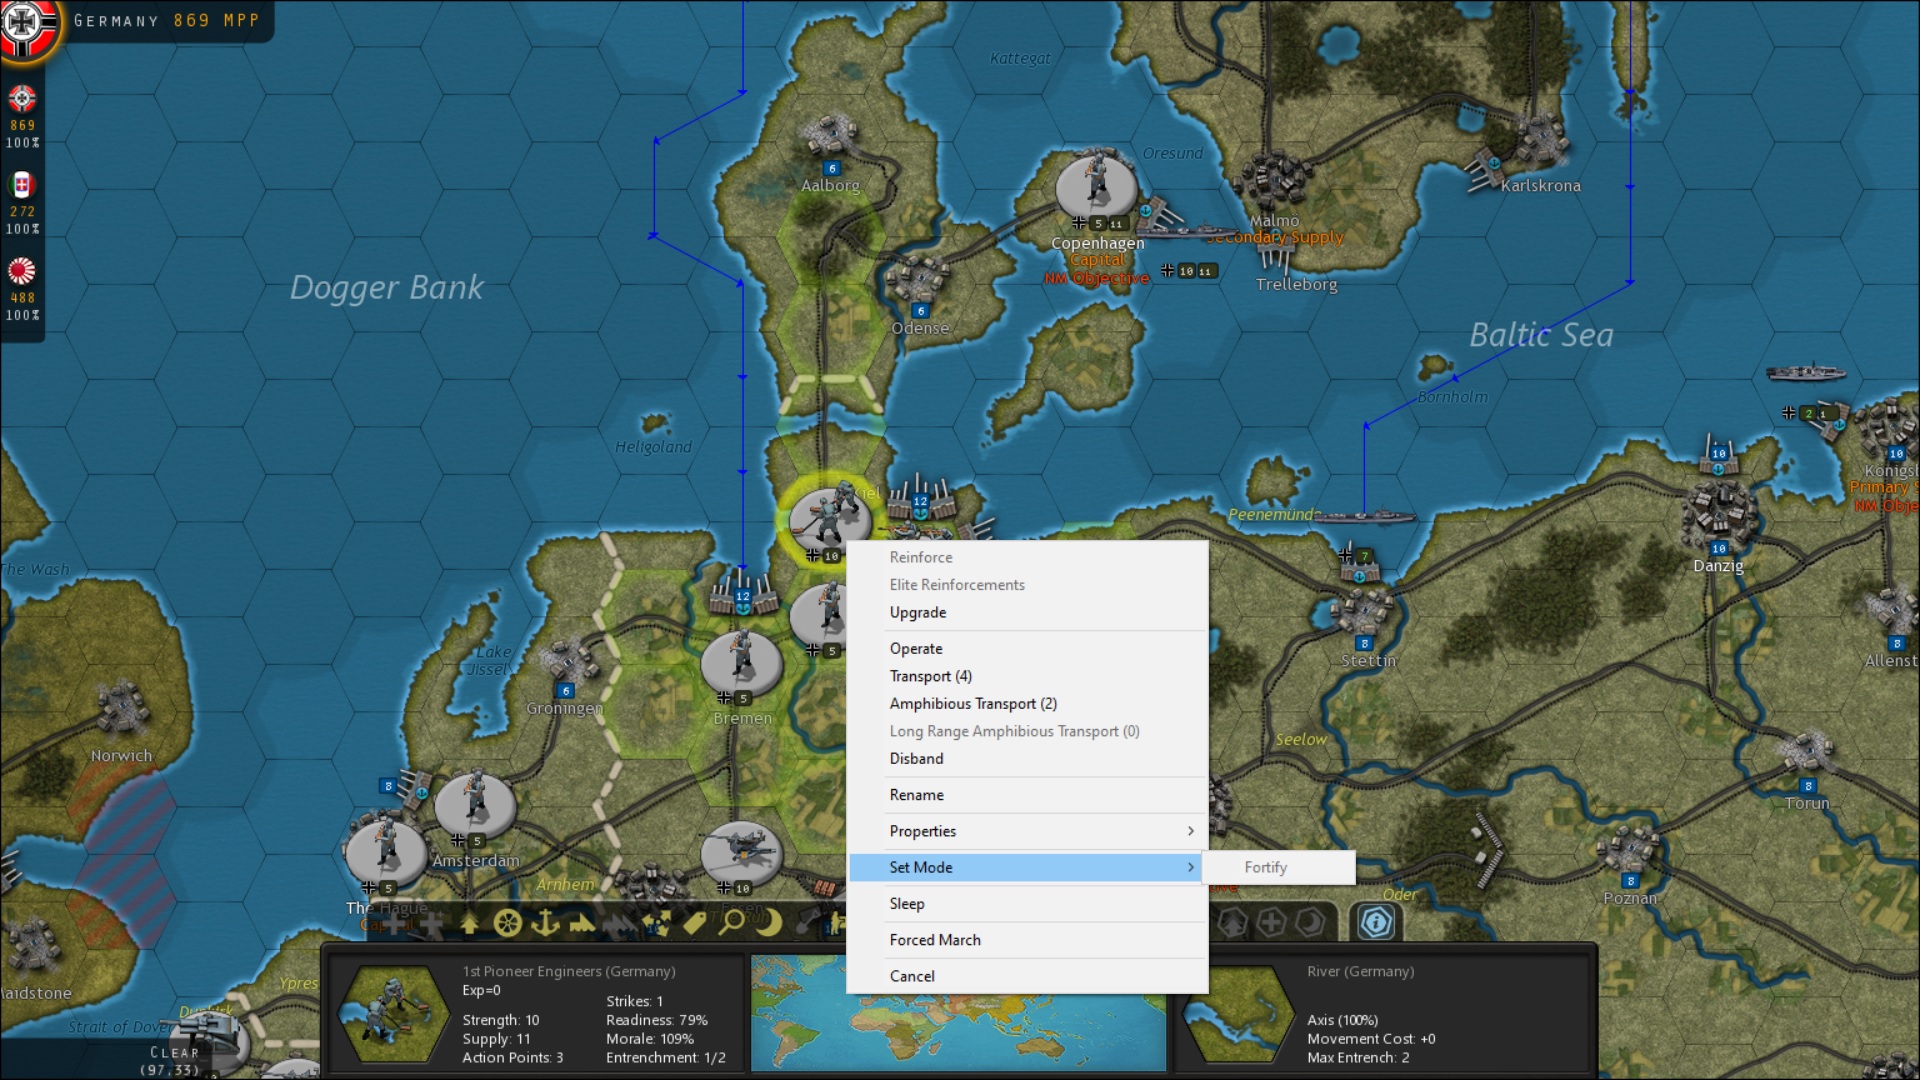Viewport: 1920px width, 1080px height.
Task: Choose Disband from the context menu
Action: [x=916, y=758]
